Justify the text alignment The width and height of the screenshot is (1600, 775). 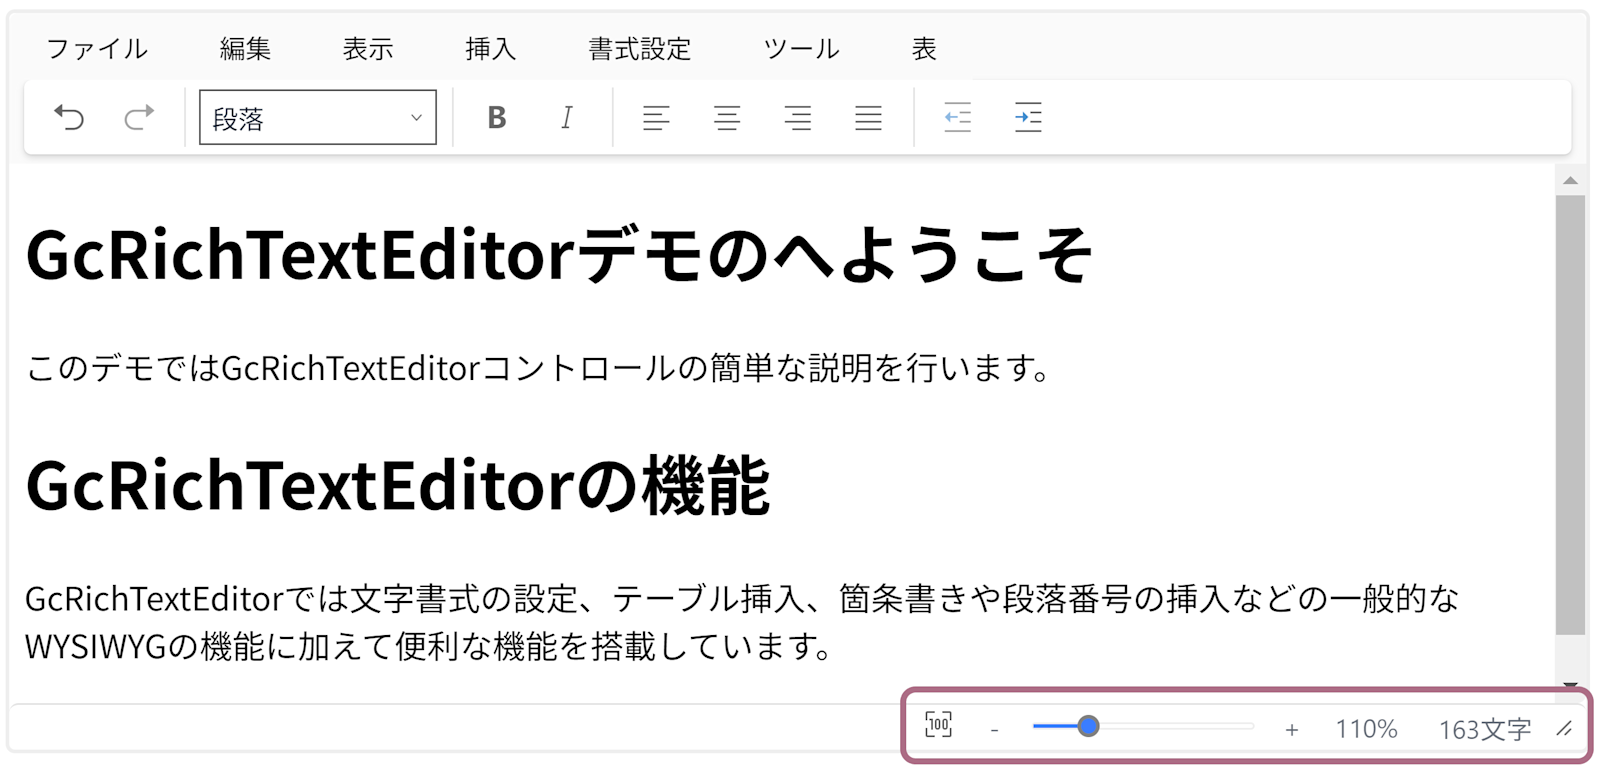868,118
